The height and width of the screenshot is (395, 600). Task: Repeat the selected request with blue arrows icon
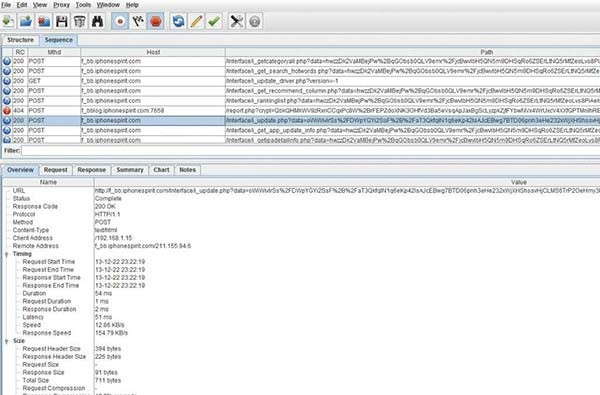pyautogui.click(x=178, y=21)
